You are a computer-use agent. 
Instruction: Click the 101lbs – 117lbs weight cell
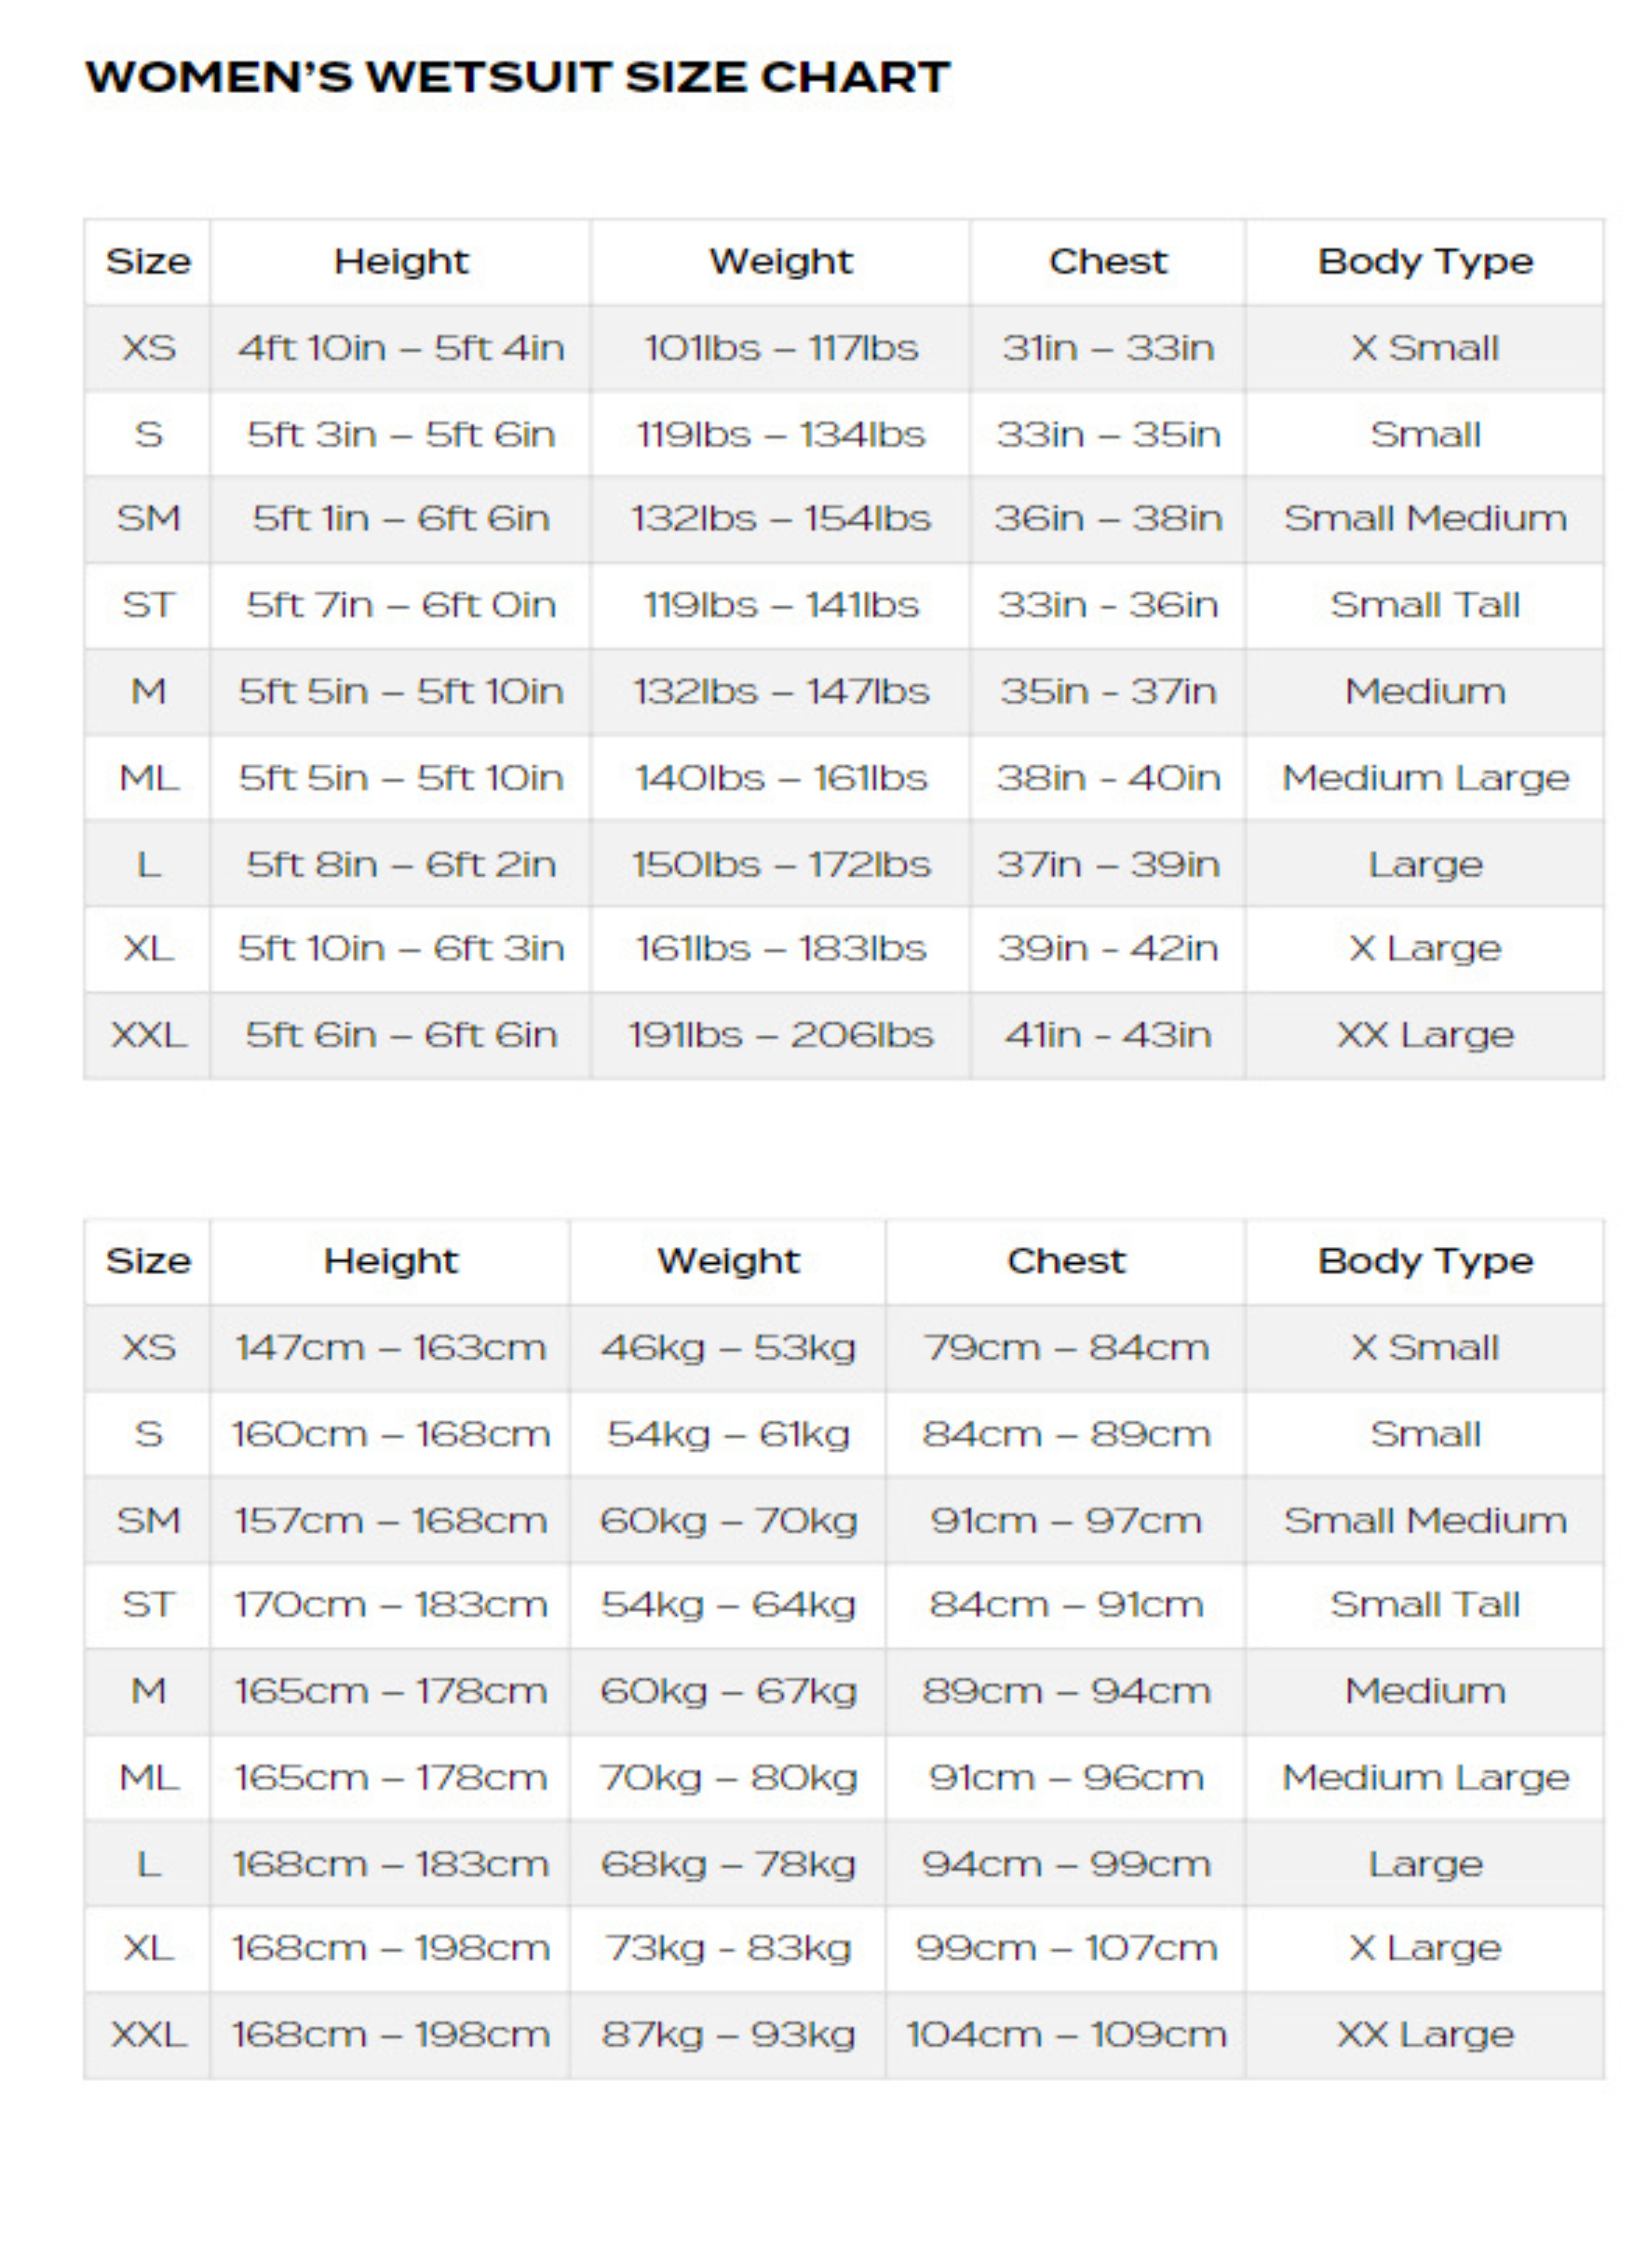[x=780, y=348]
